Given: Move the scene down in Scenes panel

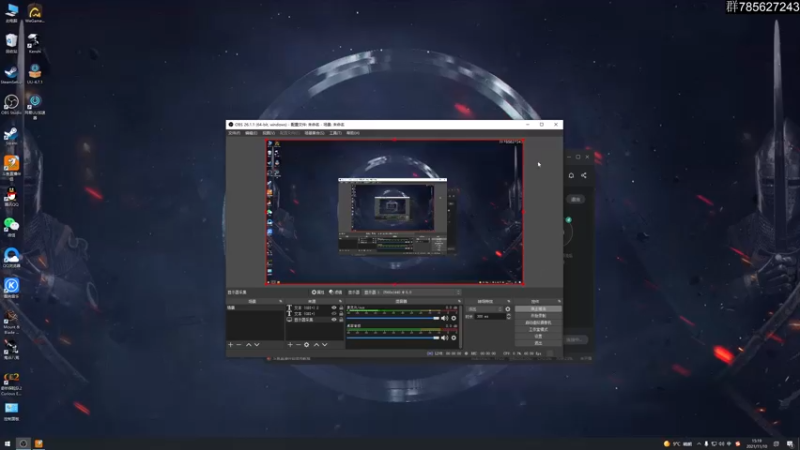Looking at the screenshot, I should [x=257, y=345].
